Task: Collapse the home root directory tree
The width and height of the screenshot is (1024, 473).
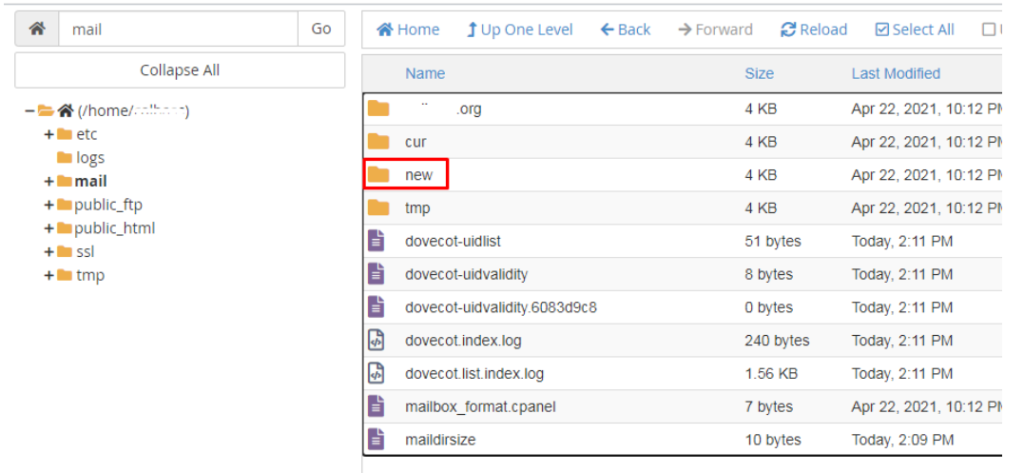Action: (30, 111)
